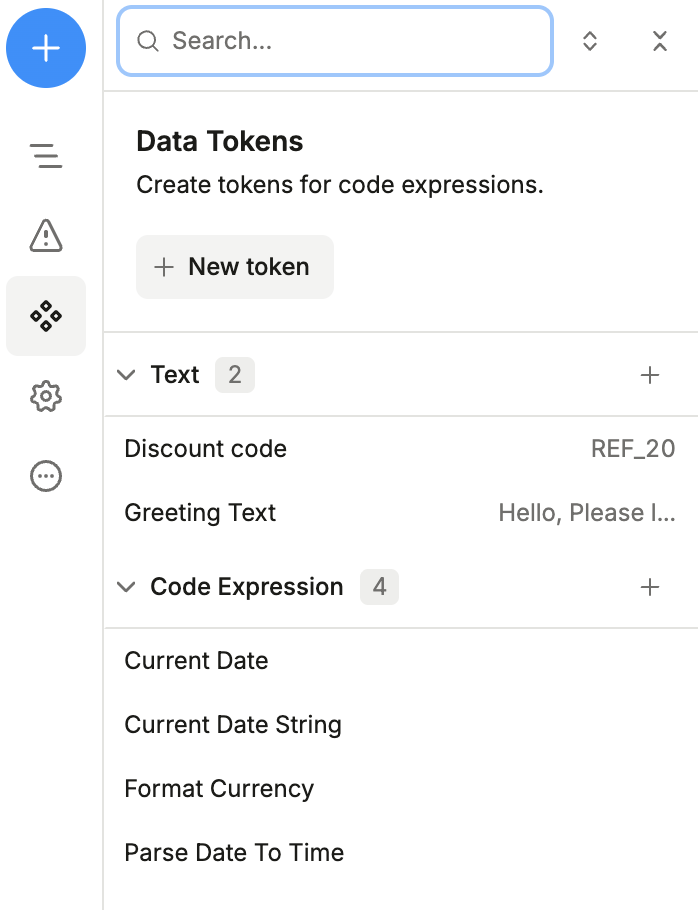
Task: Collapse the Text token section
Action: click(126, 375)
